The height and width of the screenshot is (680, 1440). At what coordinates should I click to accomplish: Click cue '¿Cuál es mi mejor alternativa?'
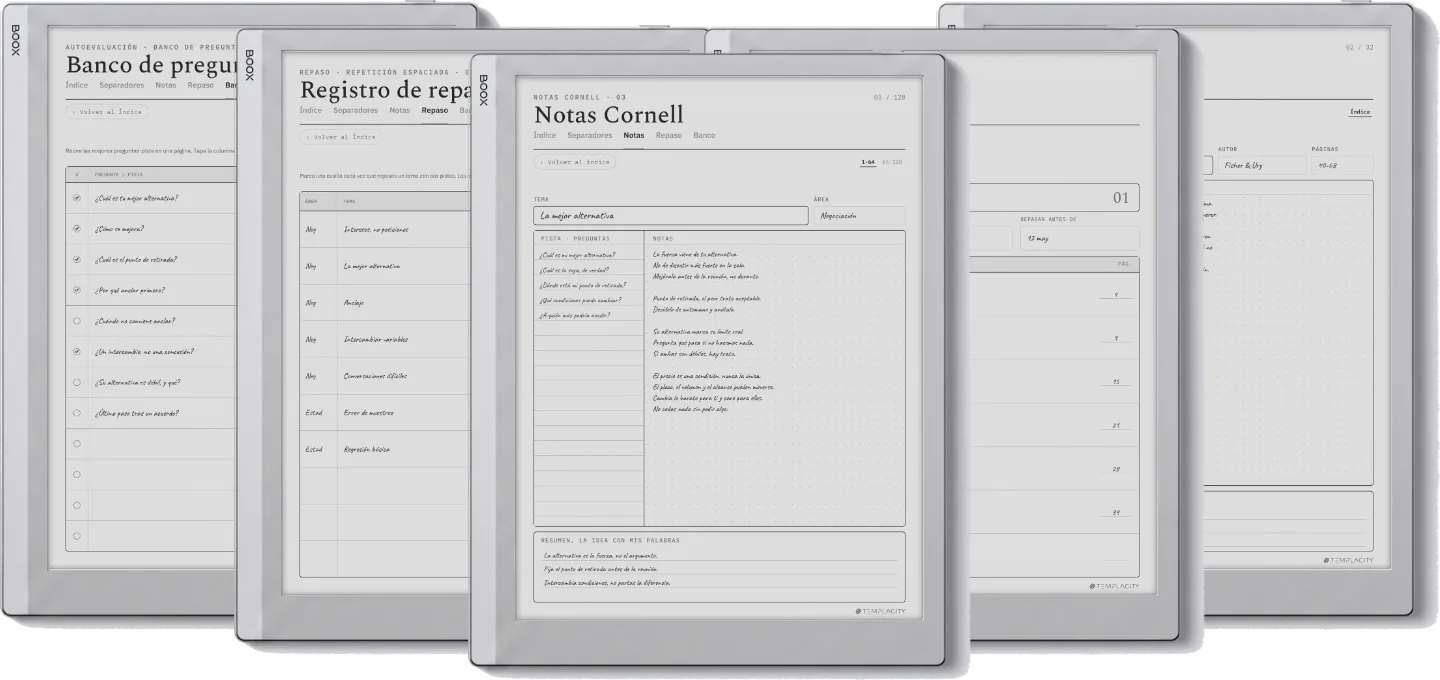pos(578,255)
